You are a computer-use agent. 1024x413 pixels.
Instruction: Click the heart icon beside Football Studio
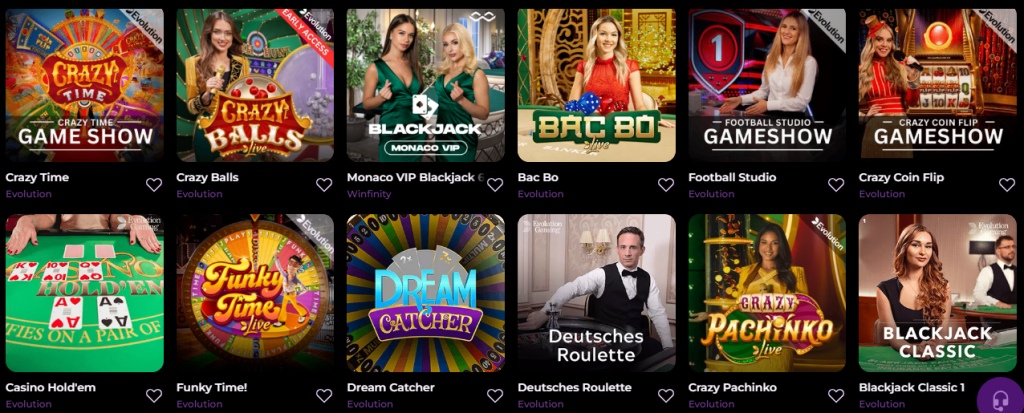[836, 185]
